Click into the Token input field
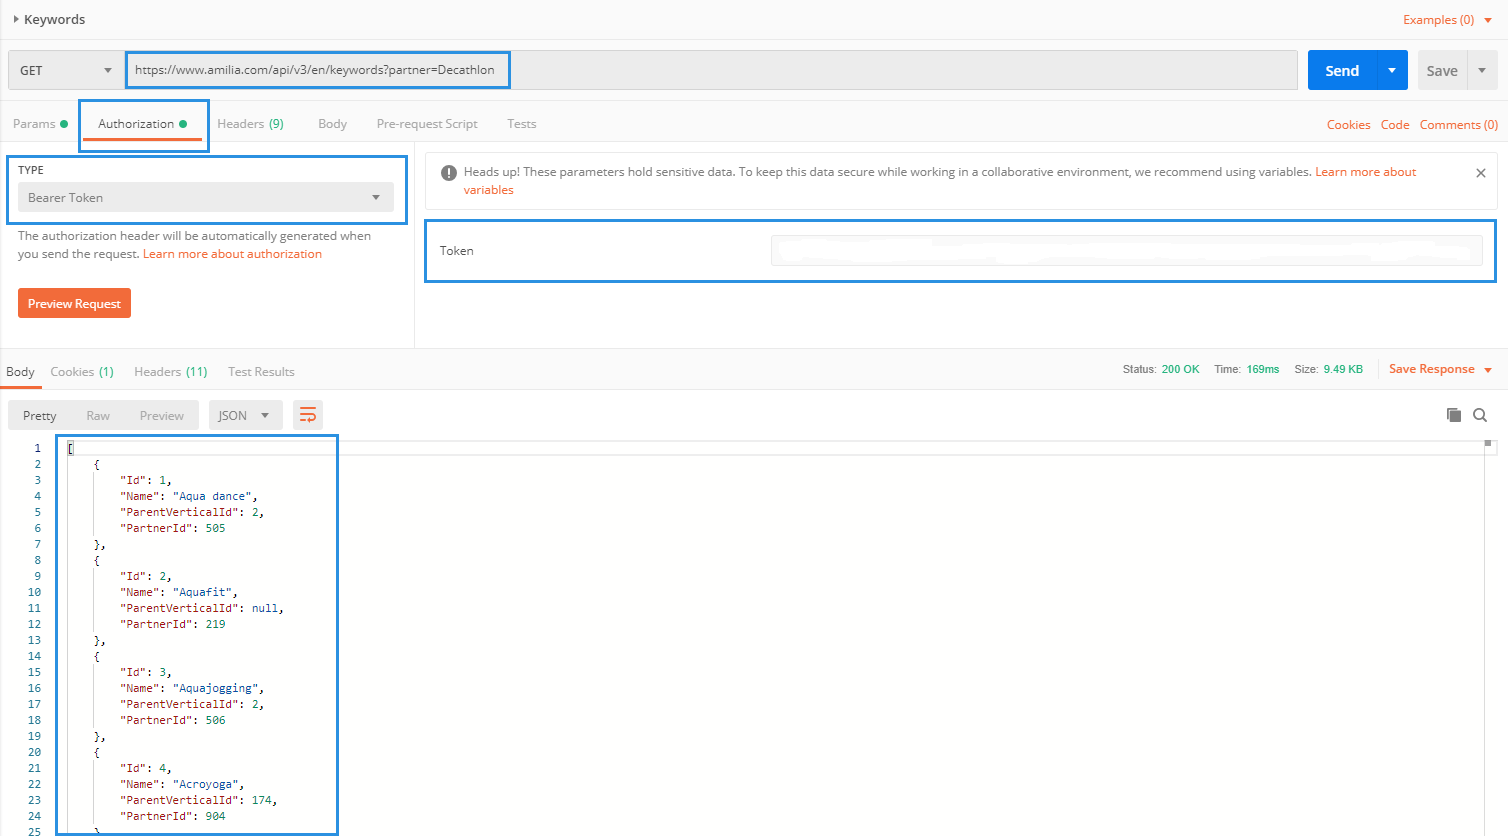 [x=1126, y=251]
